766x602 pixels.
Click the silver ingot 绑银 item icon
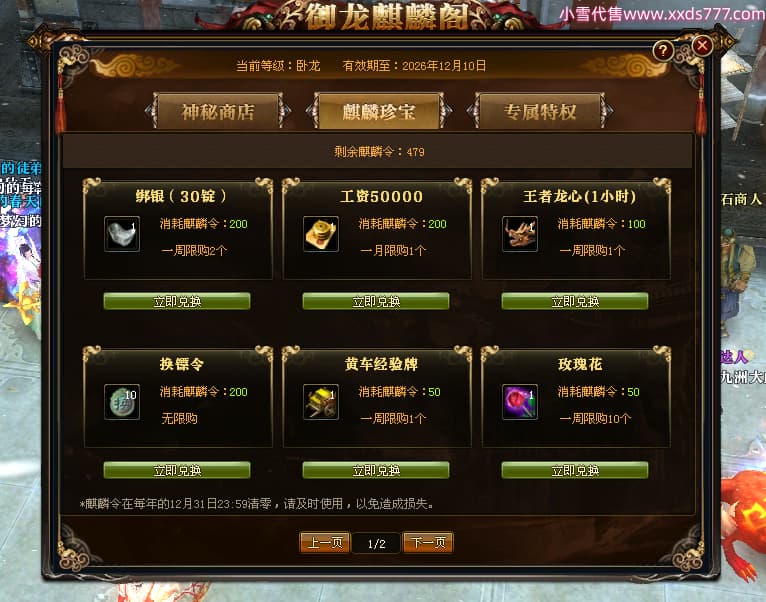122,234
